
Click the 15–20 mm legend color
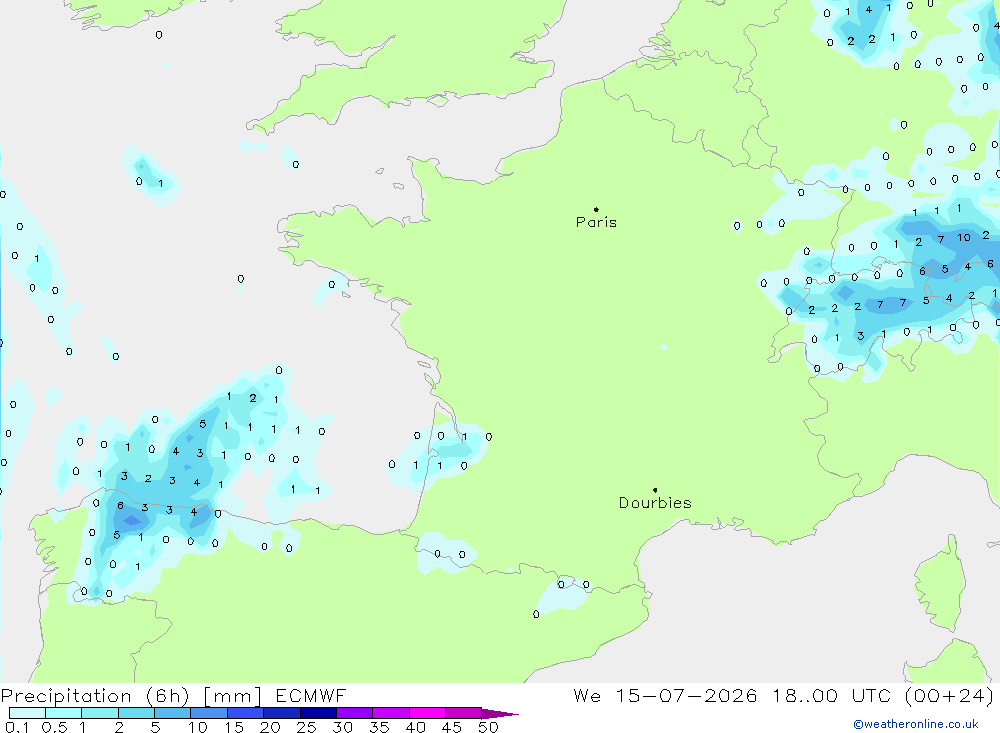[x=246, y=713]
